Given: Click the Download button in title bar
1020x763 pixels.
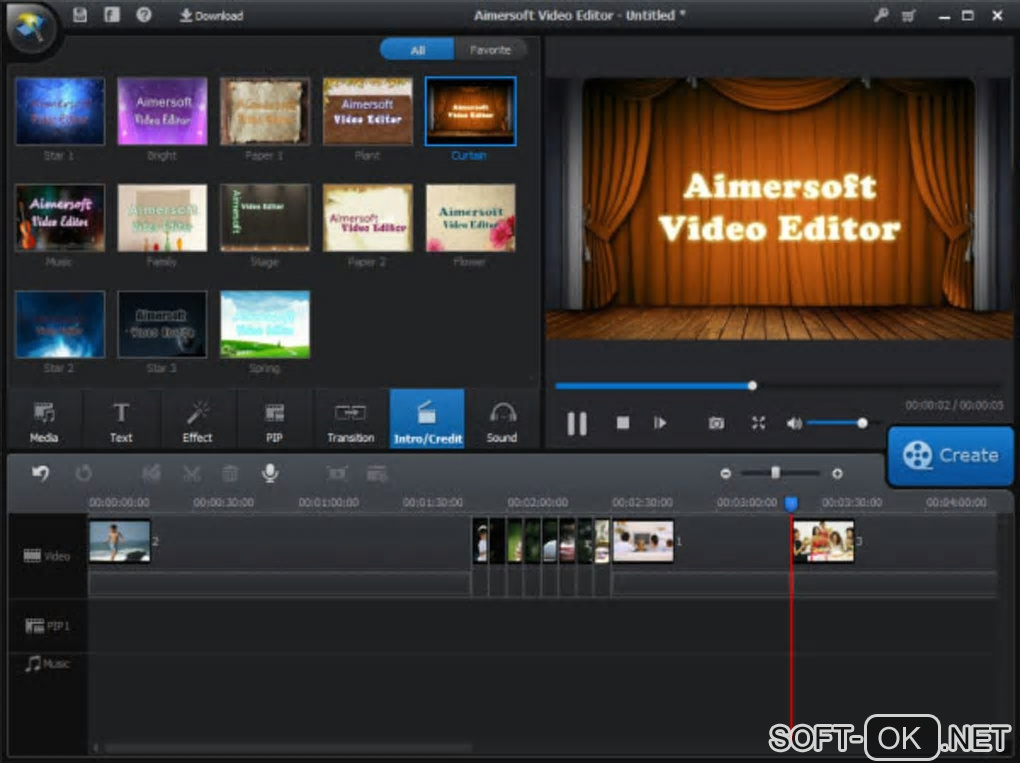Looking at the screenshot, I should coord(211,15).
